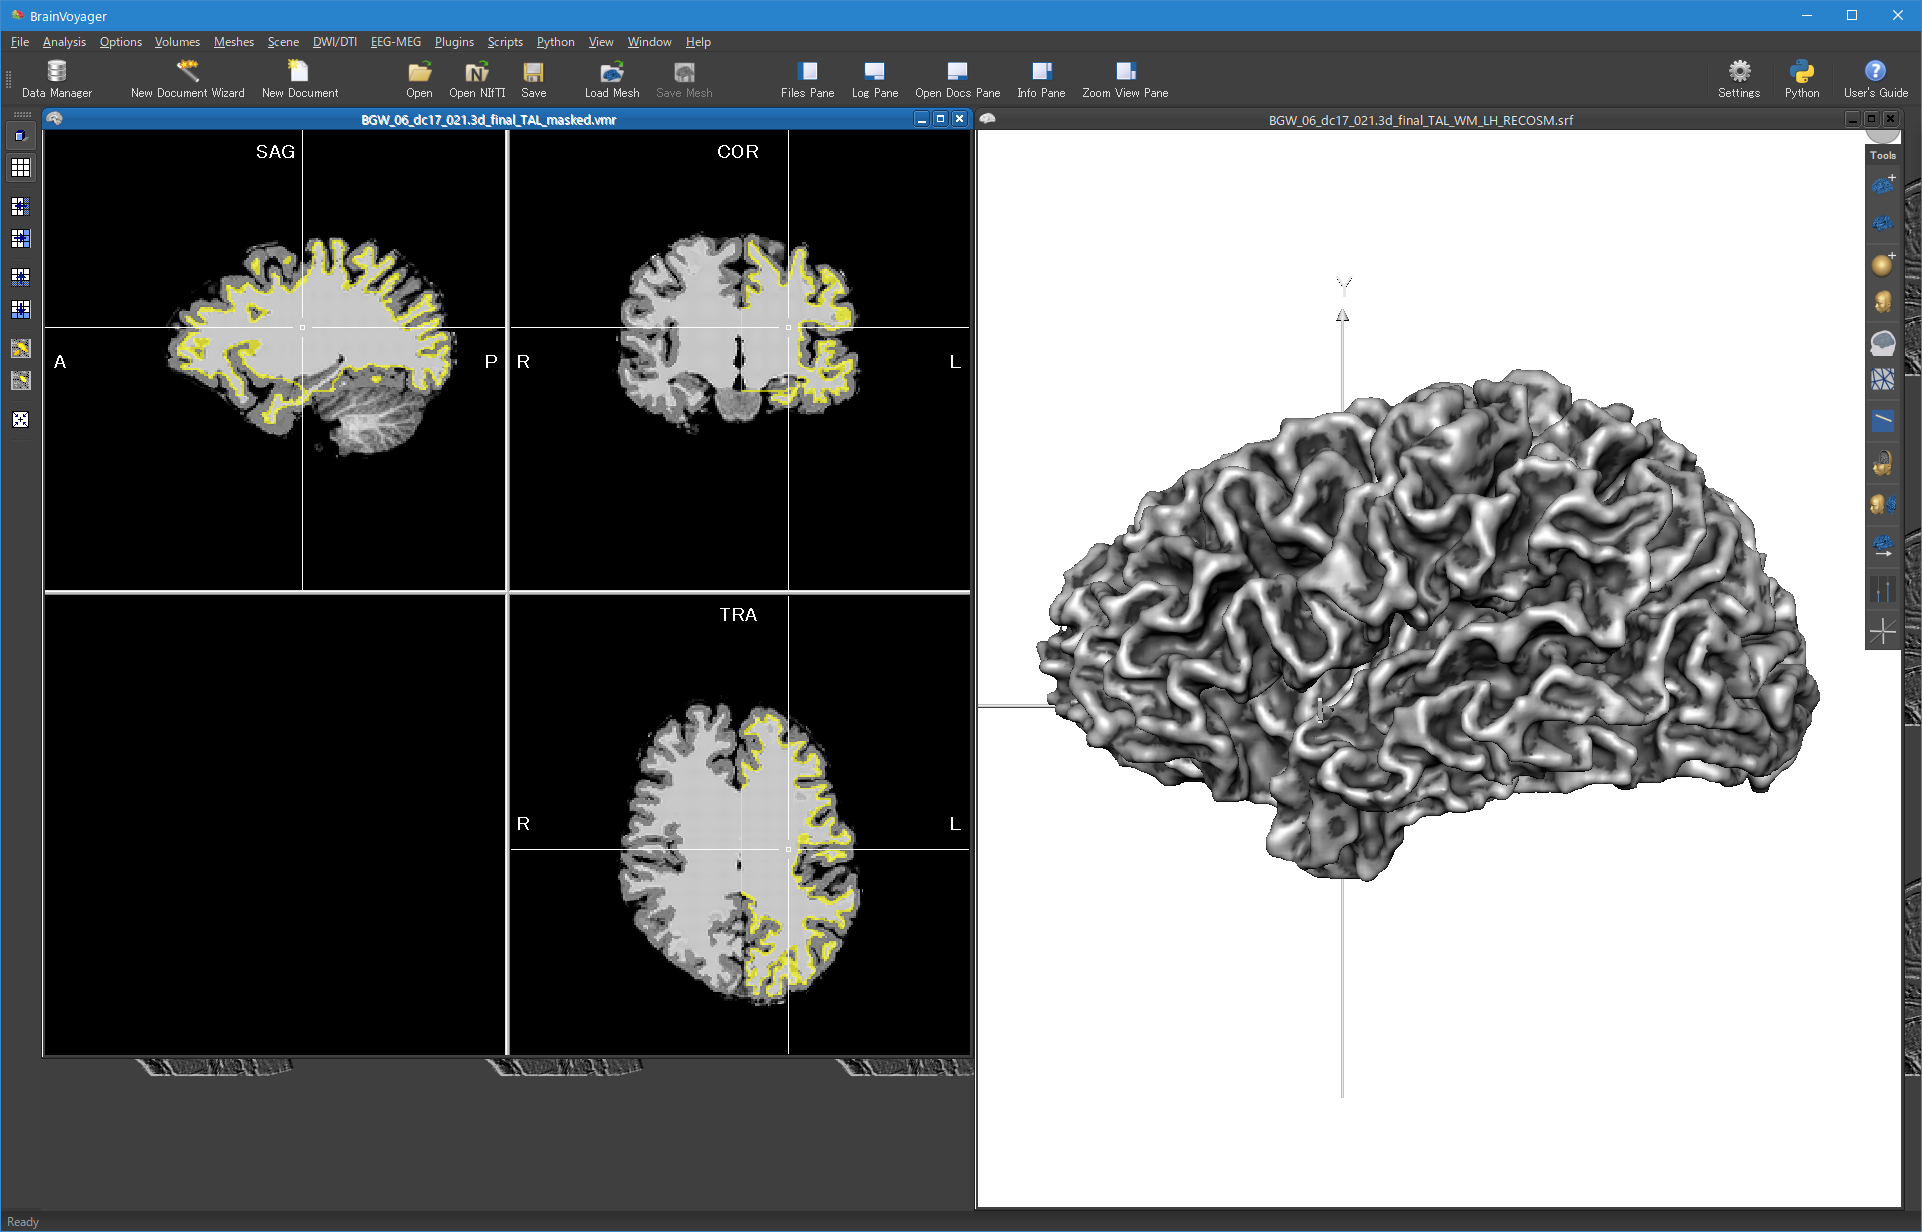Open the EEG-MEG menu
The image size is (1922, 1232).
click(396, 42)
